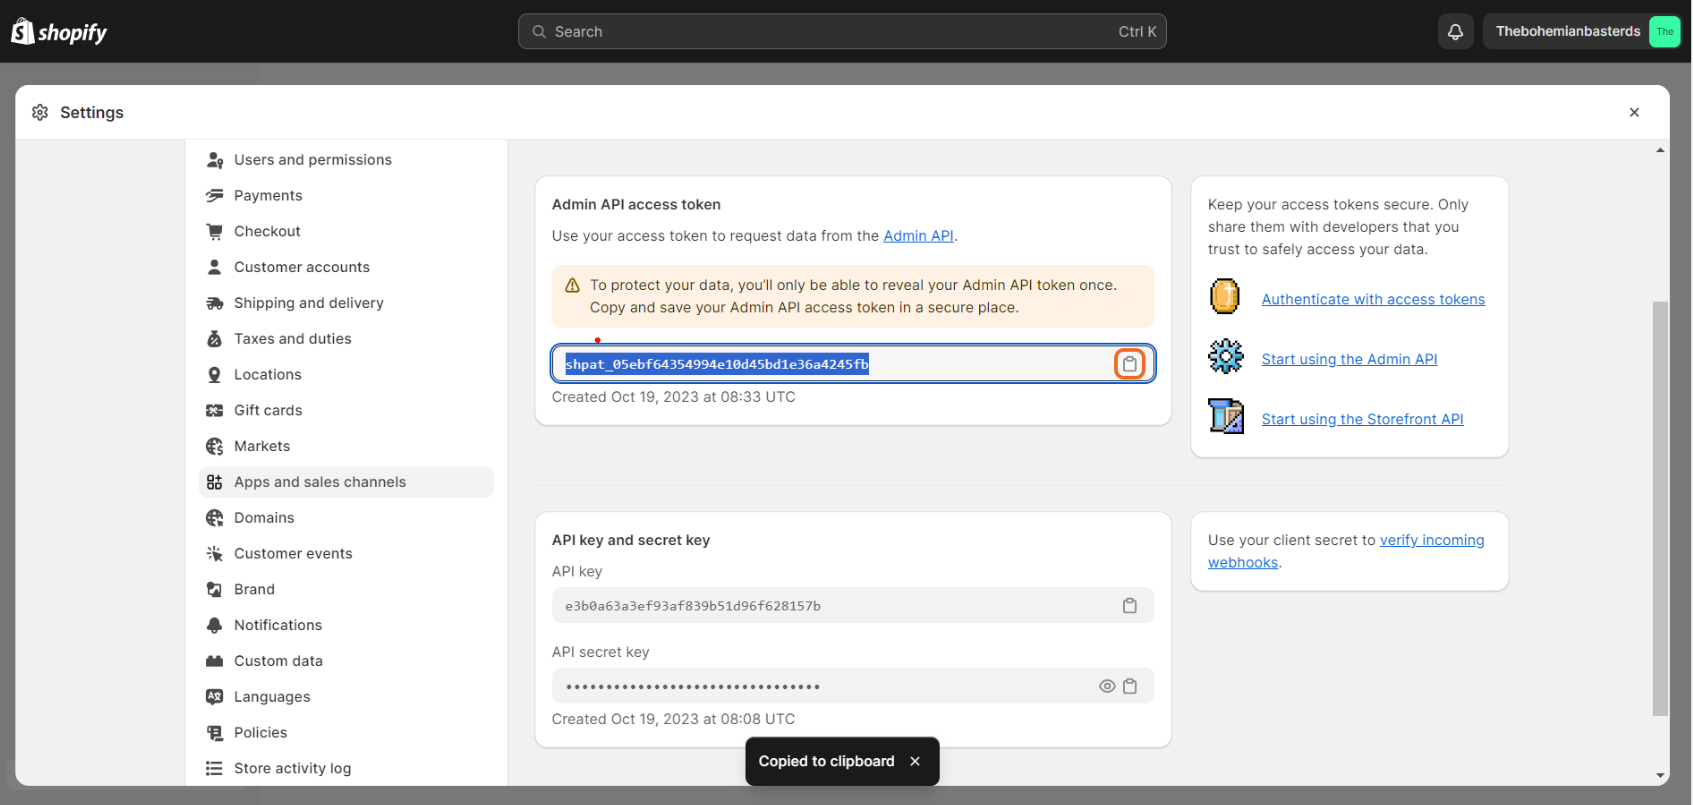Click the API key field
This screenshot has width=1693, height=805.
pyautogui.click(x=853, y=606)
